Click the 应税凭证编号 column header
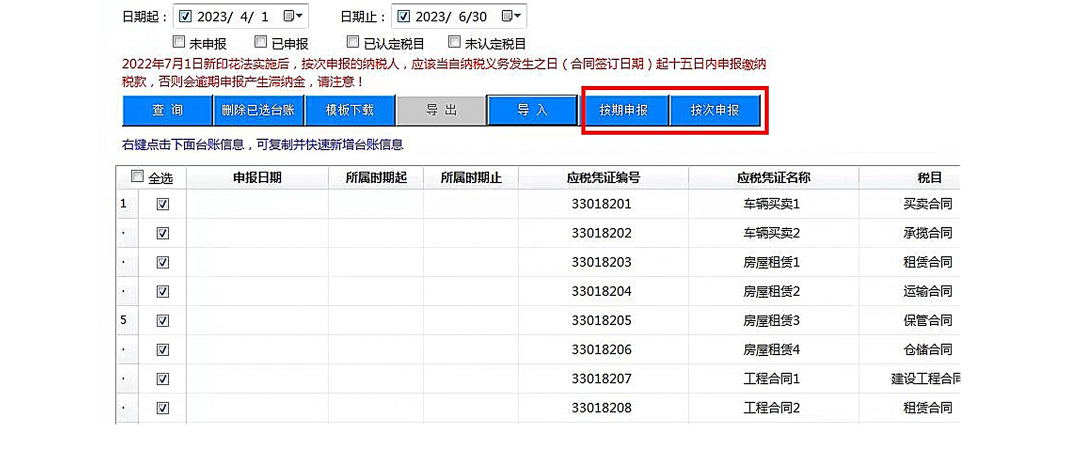 point(601,178)
